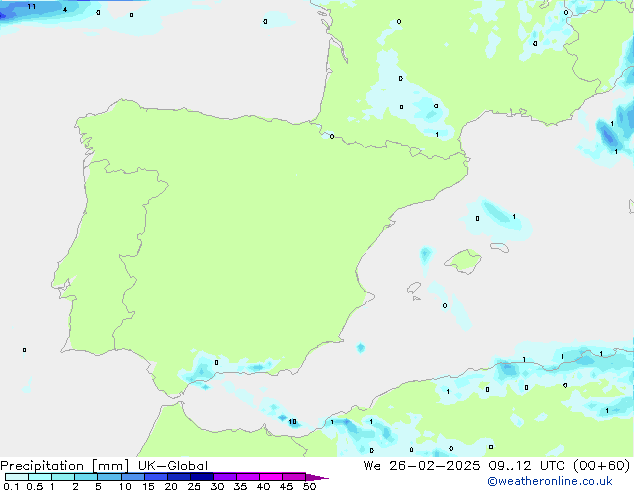Click the 25–30 mm dark navy legend box
Viewport: 634px width, 490px height.
click(202, 477)
